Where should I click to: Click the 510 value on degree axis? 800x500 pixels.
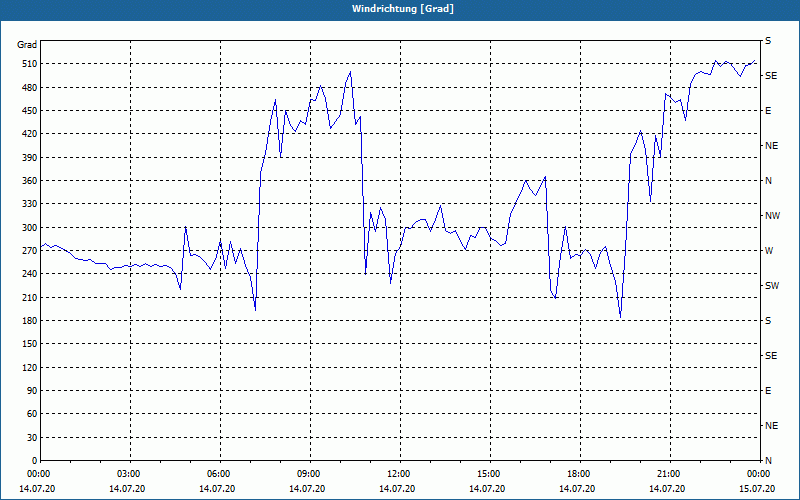click(x=29, y=64)
